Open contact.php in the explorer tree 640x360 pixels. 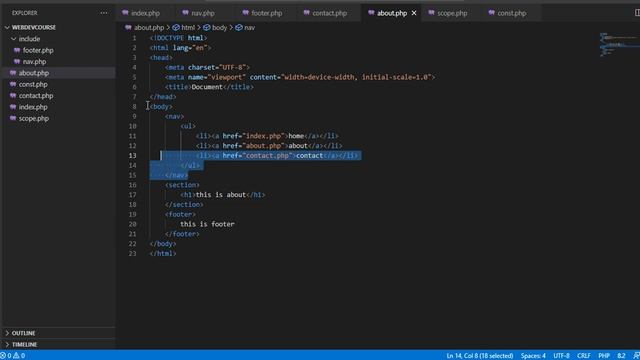tap(36, 96)
